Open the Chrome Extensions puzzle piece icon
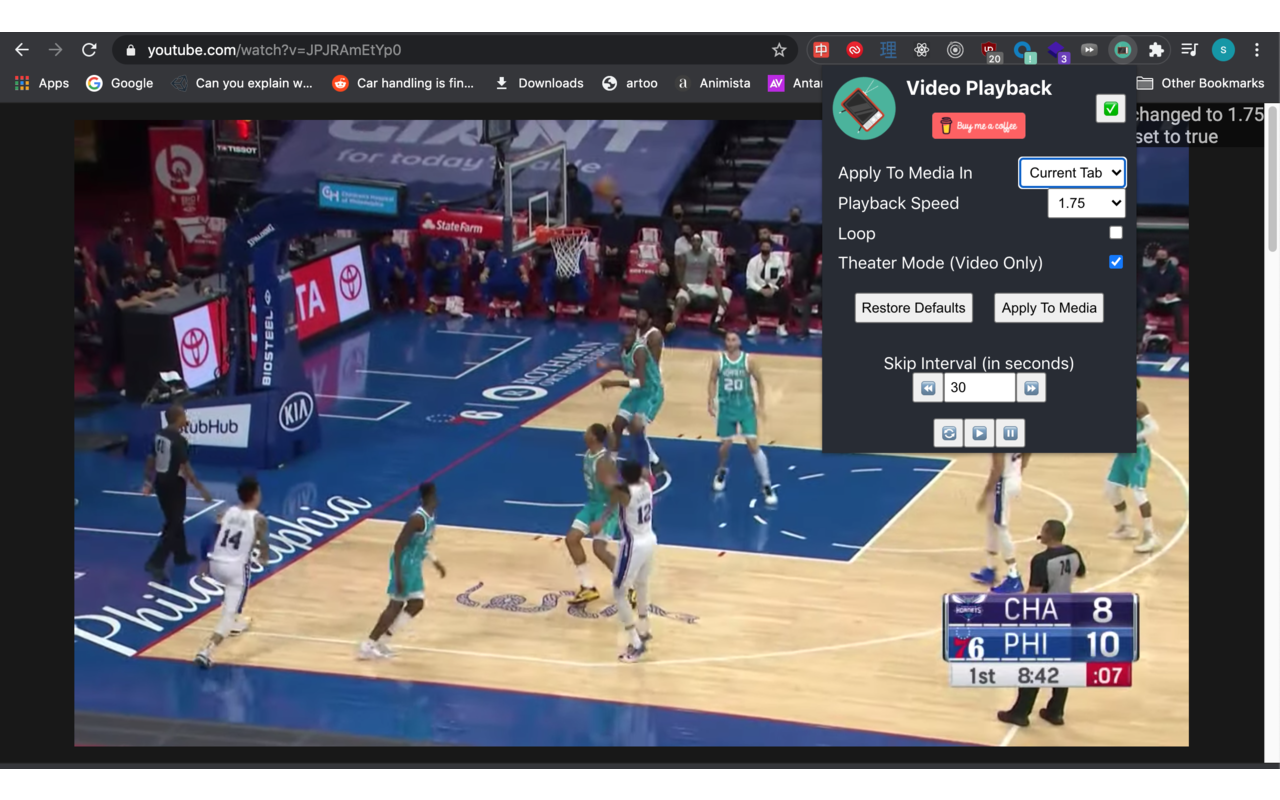Image resolution: width=1280 pixels, height=800 pixels. pos(1155,49)
